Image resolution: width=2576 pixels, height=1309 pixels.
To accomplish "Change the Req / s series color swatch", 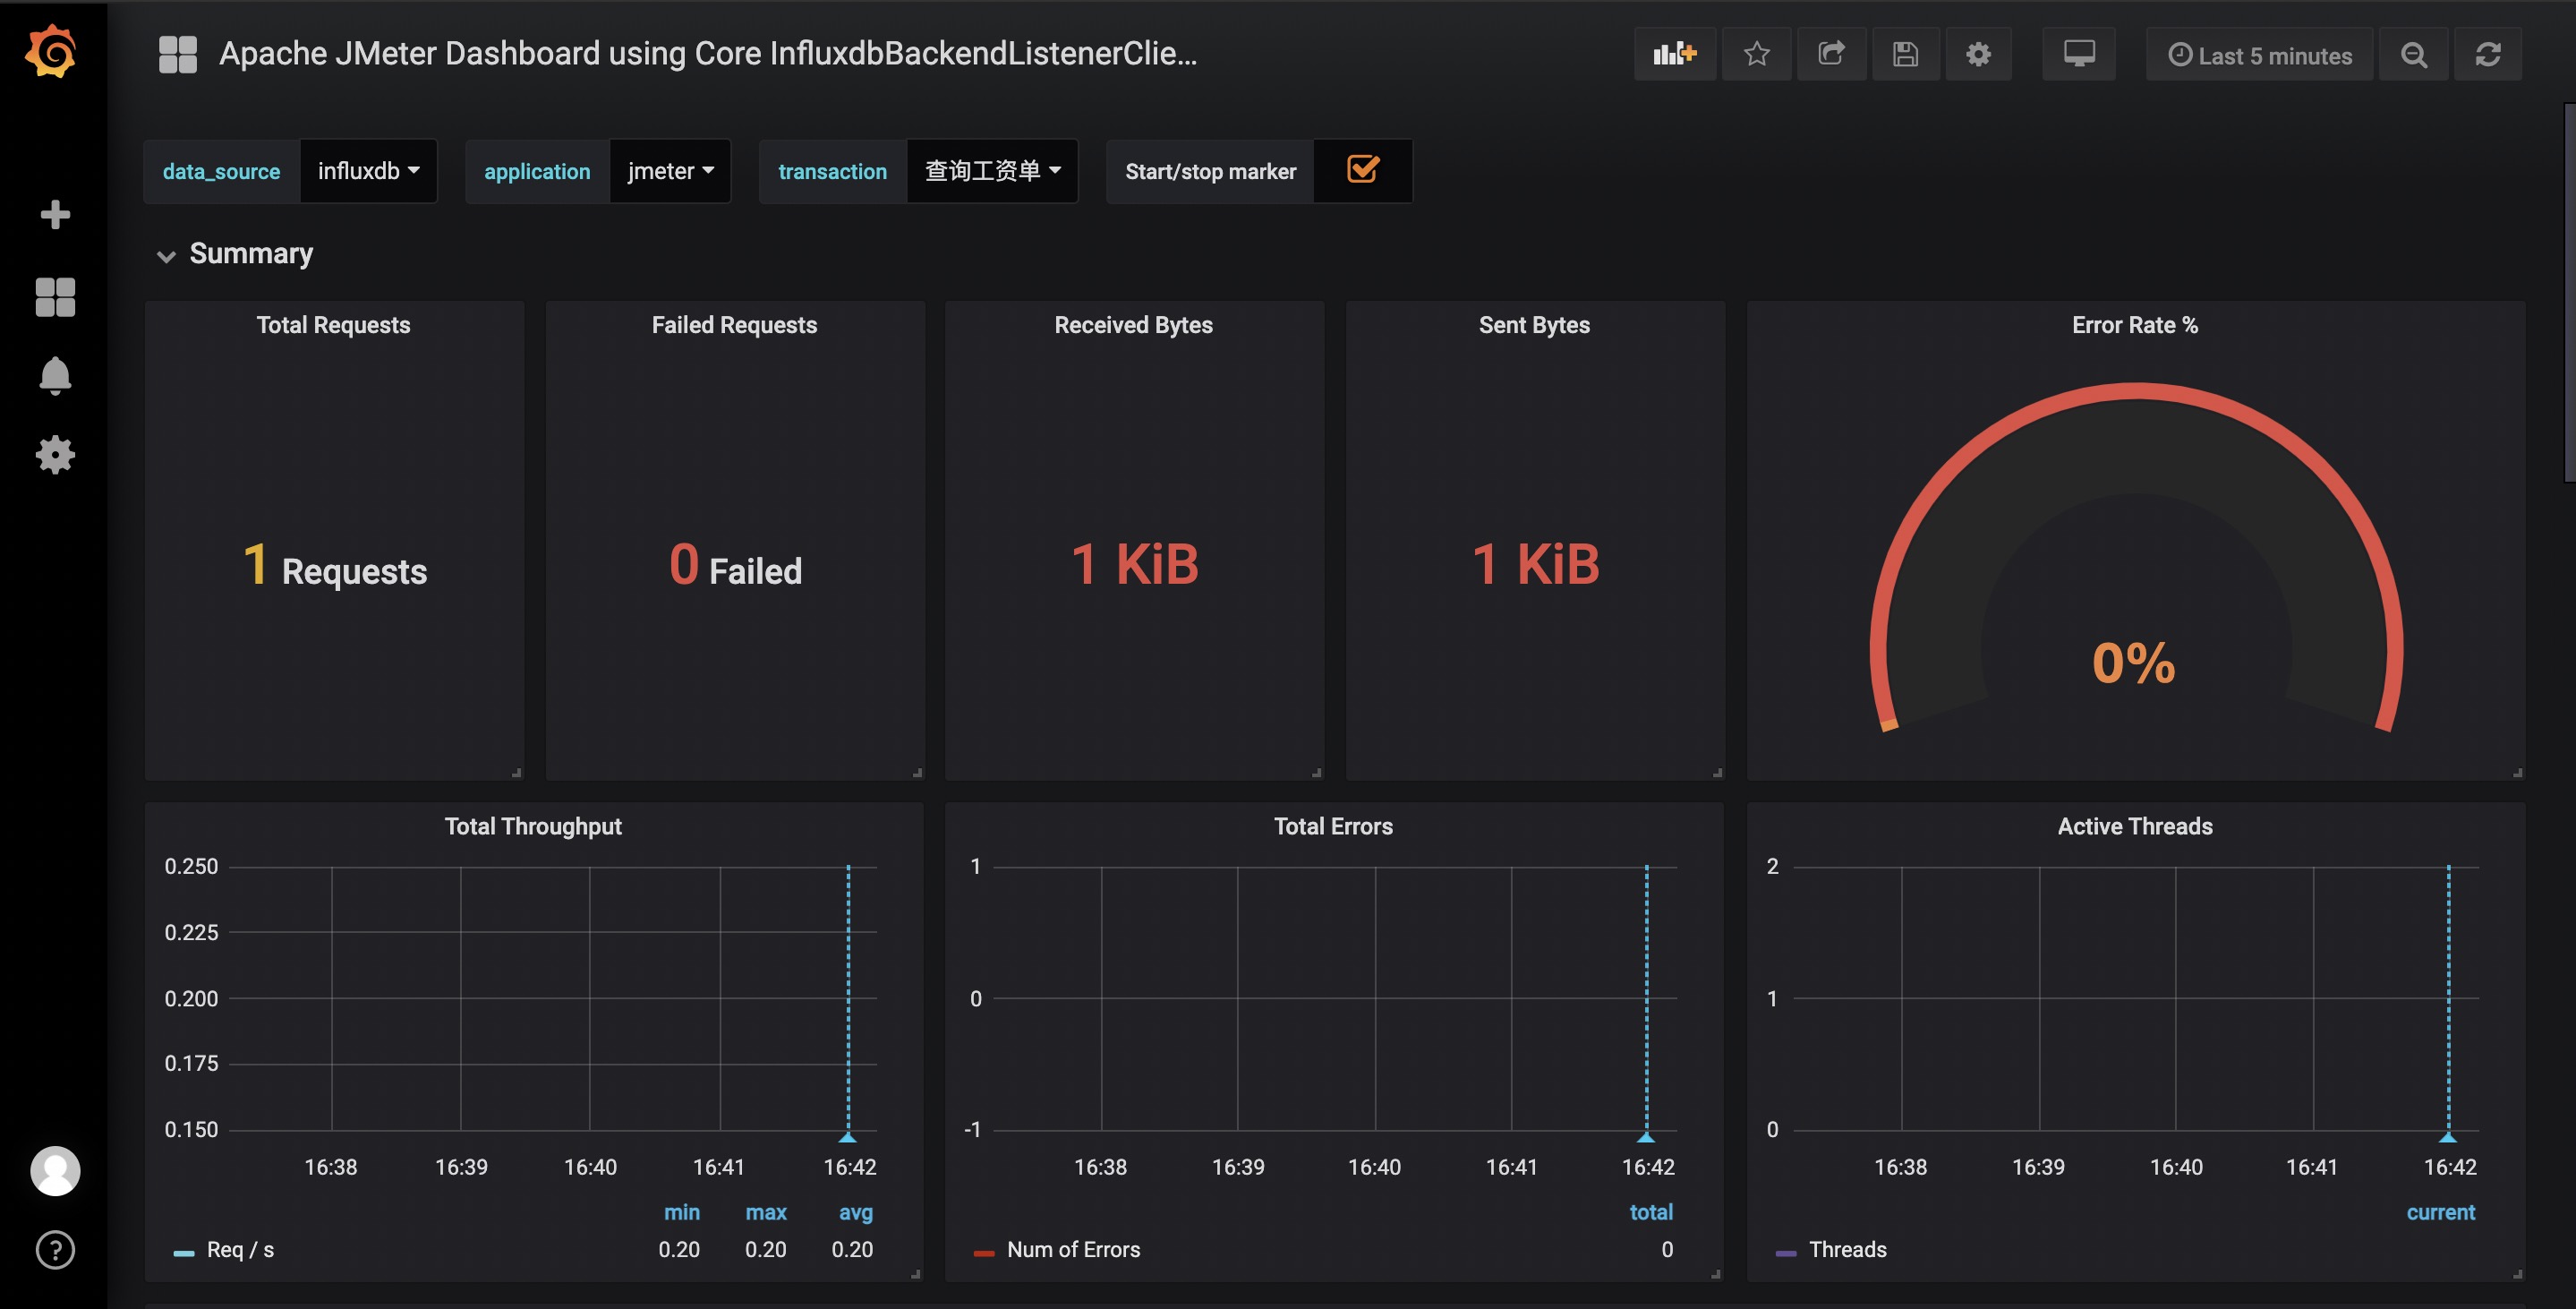I will coord(184,1253).
